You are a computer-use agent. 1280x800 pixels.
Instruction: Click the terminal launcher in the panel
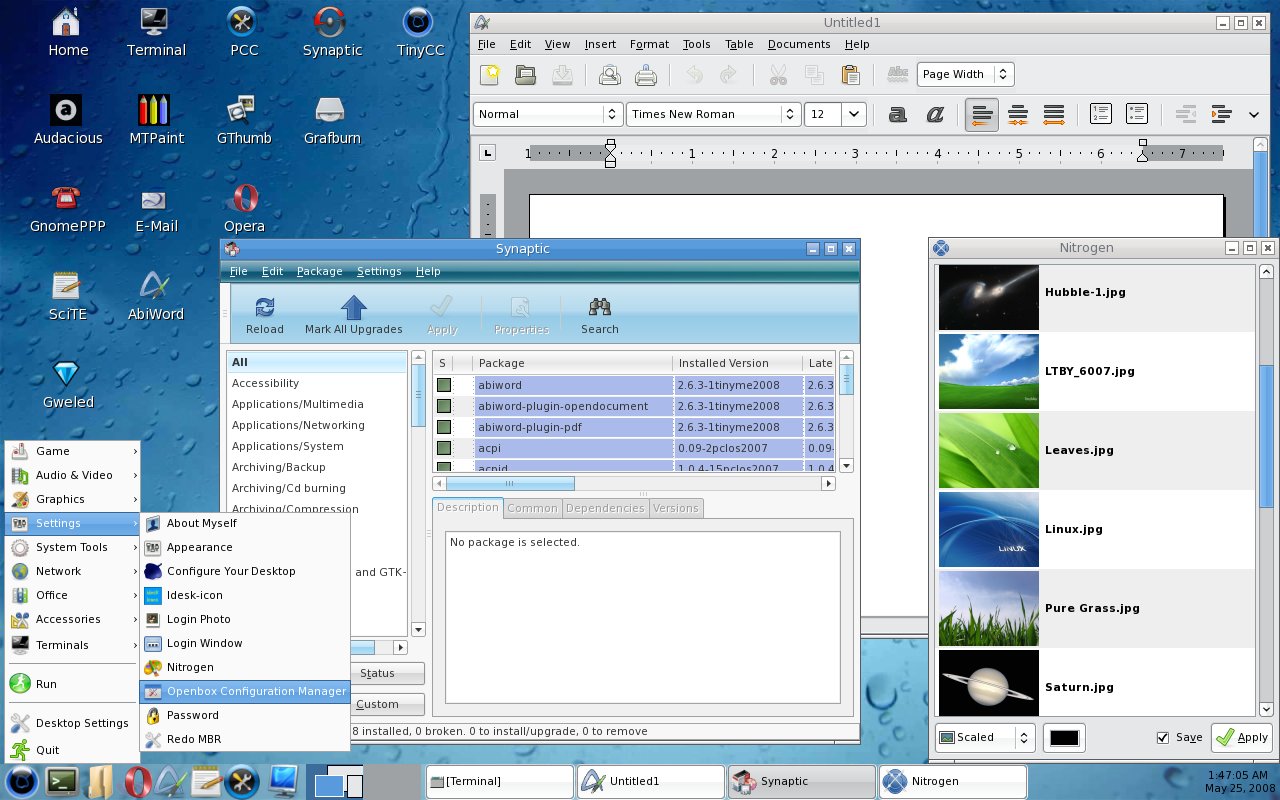[x=63, y=781]
